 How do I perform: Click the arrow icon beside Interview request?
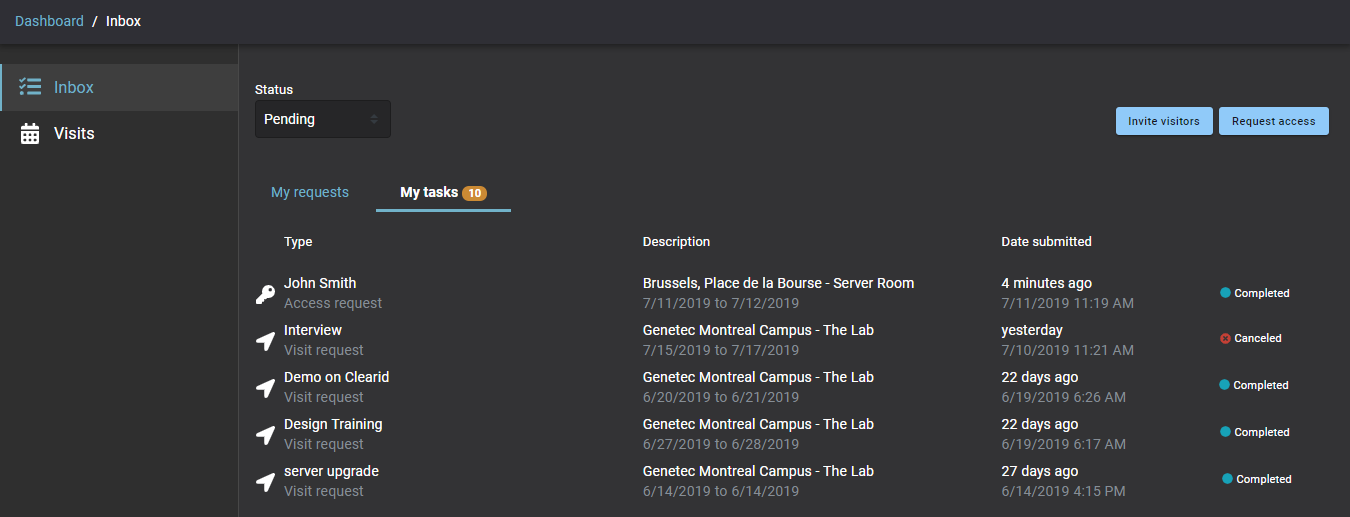pyautogui.click(x=265, y=341)
